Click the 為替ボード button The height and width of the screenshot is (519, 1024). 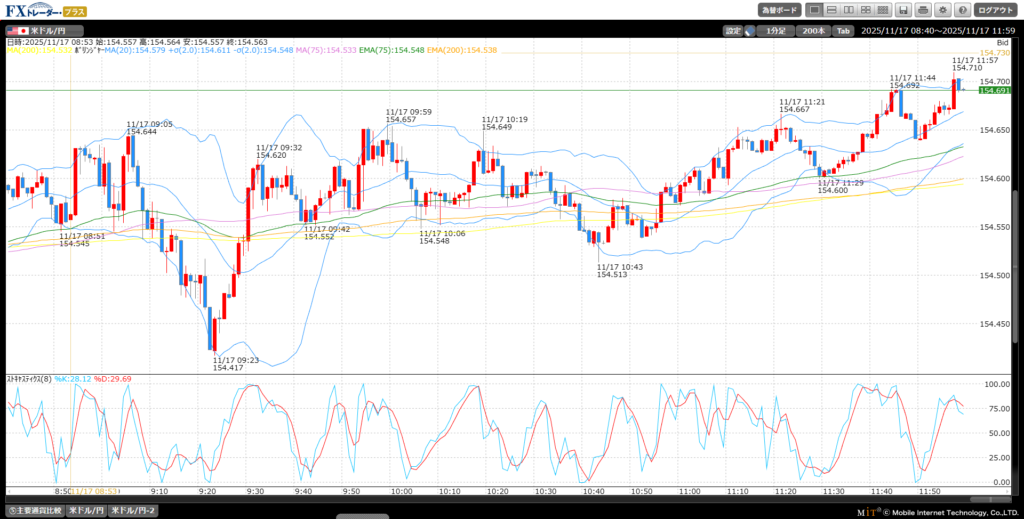point(780,10)
